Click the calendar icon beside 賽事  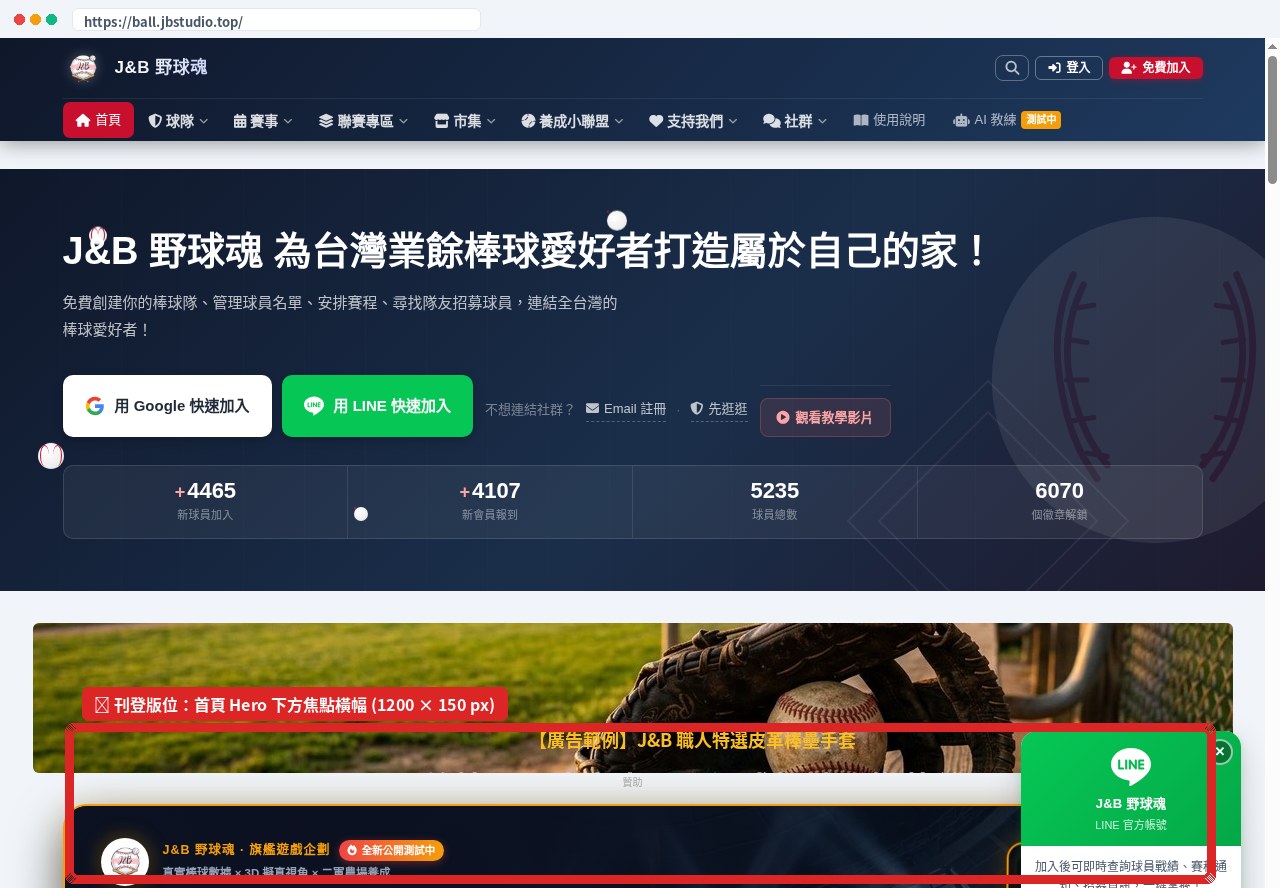pos(240,121)
